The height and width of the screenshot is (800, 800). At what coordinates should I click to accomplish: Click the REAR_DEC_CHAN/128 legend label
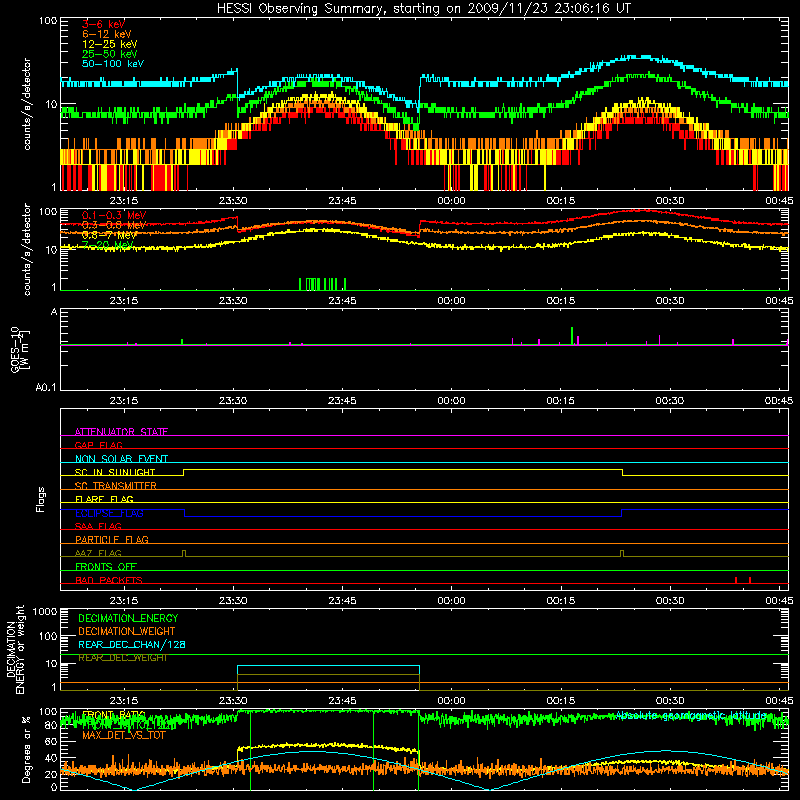coord(132,644)
